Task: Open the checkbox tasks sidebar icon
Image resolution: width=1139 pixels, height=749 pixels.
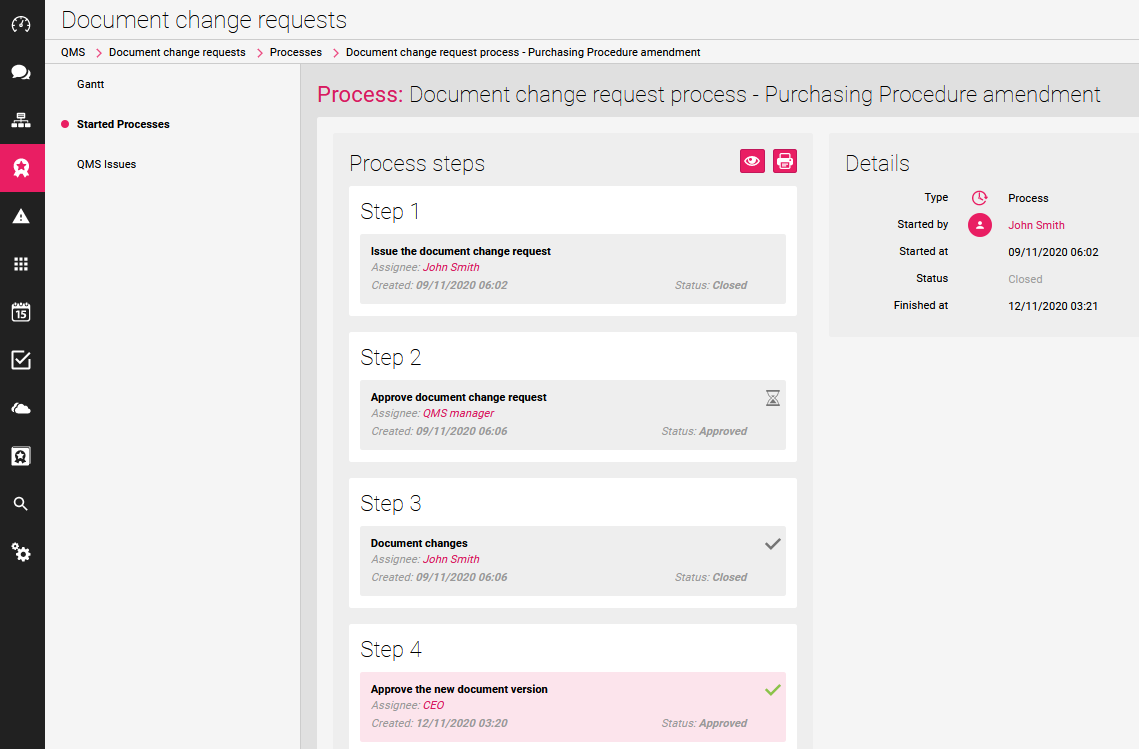Action: tap(21, 360)
